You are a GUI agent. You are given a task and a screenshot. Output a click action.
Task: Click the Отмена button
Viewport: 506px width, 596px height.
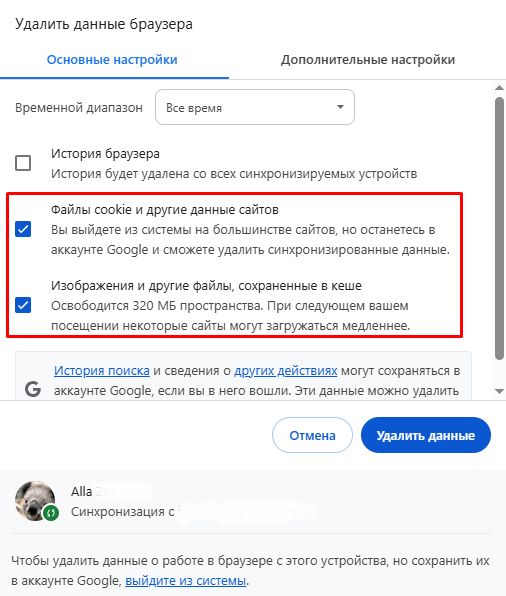coord(312,435)
